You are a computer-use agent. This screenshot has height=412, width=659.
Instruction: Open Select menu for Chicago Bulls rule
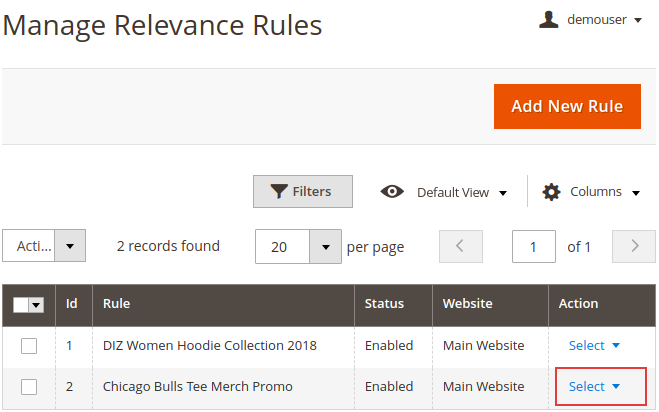(x=595, y=386)
